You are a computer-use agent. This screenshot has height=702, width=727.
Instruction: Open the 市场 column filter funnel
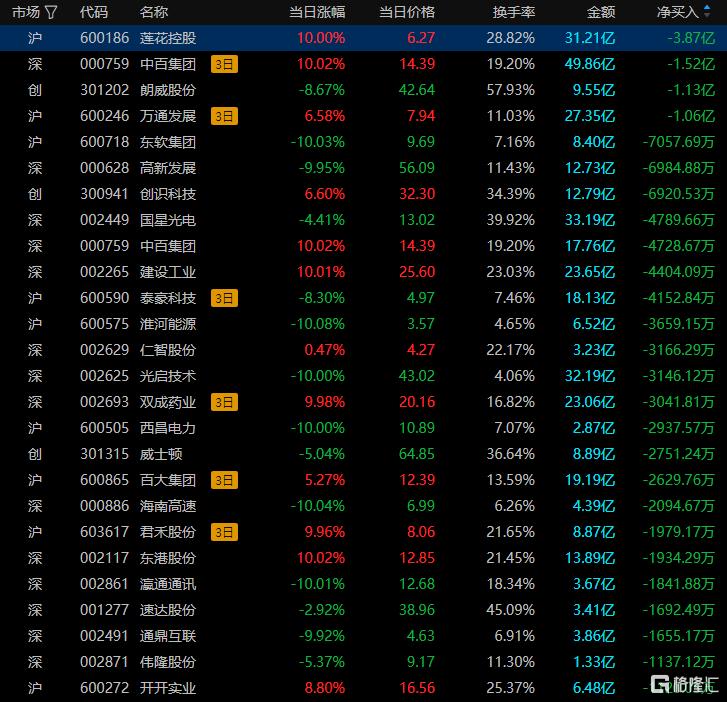(51, 12)
